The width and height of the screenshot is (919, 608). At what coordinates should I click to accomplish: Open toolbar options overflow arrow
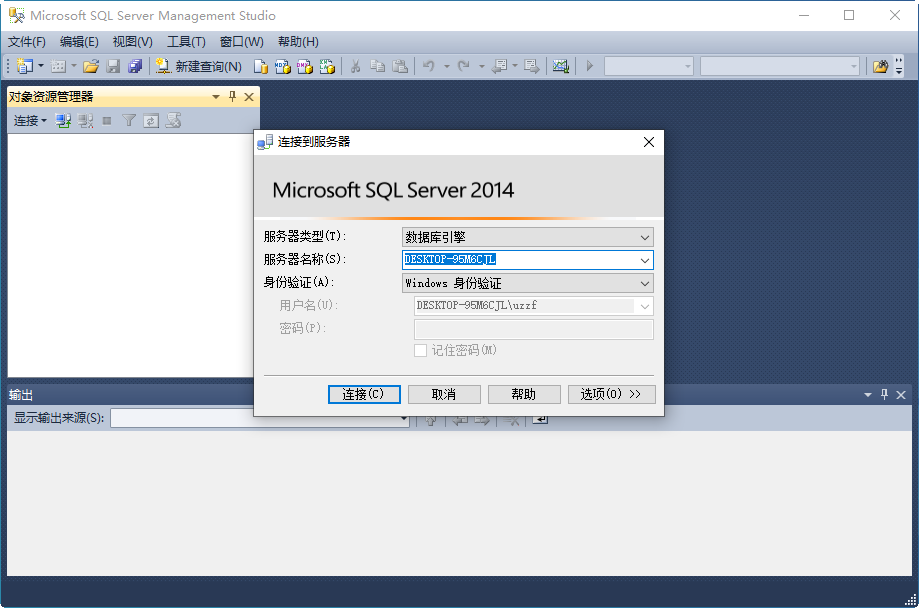pos(899,67)
